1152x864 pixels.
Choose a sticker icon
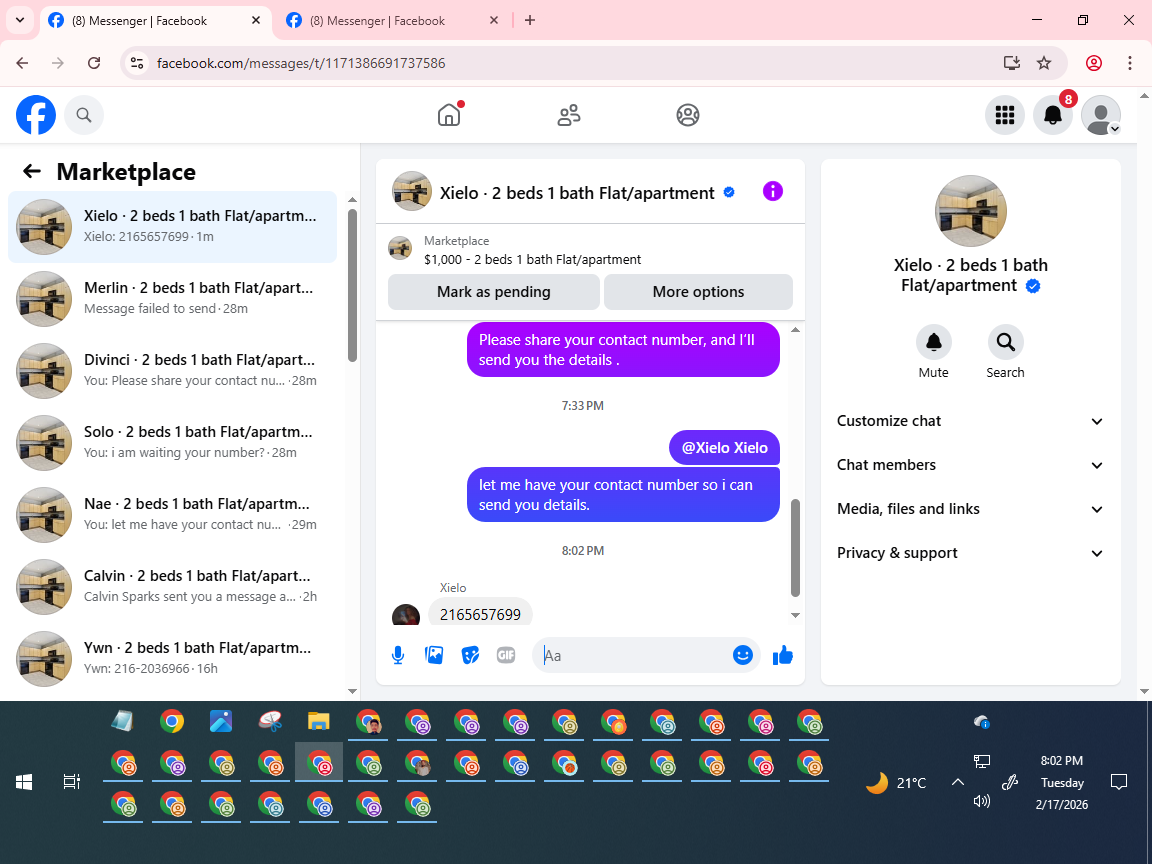(470, 655)
